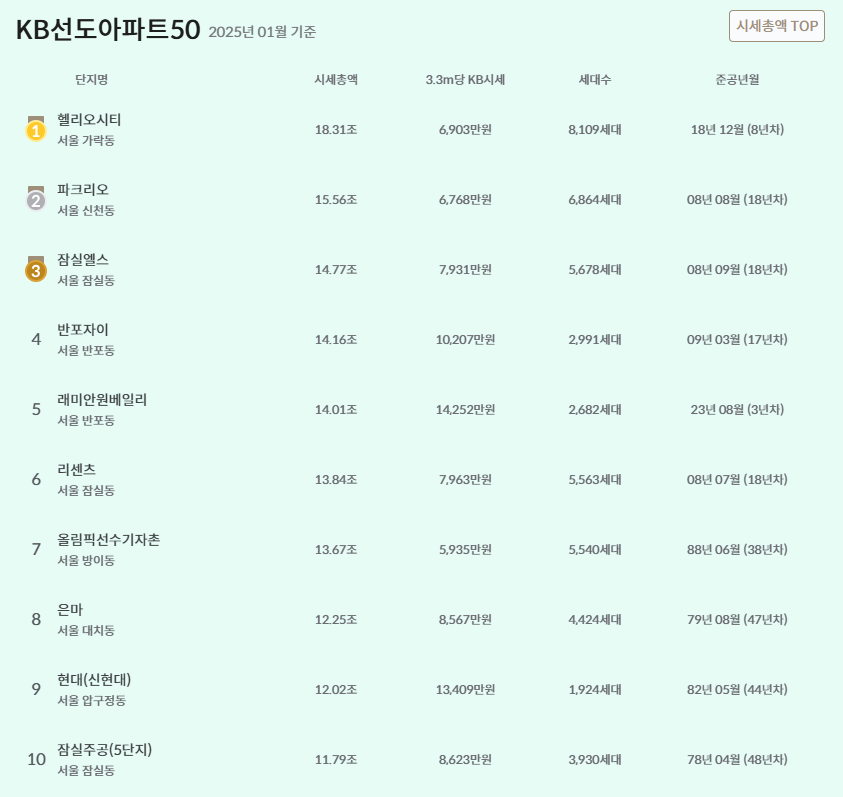Click the 준공년월 column header
The height and width of the screenshot is (797, 843).
coord(737,80)
